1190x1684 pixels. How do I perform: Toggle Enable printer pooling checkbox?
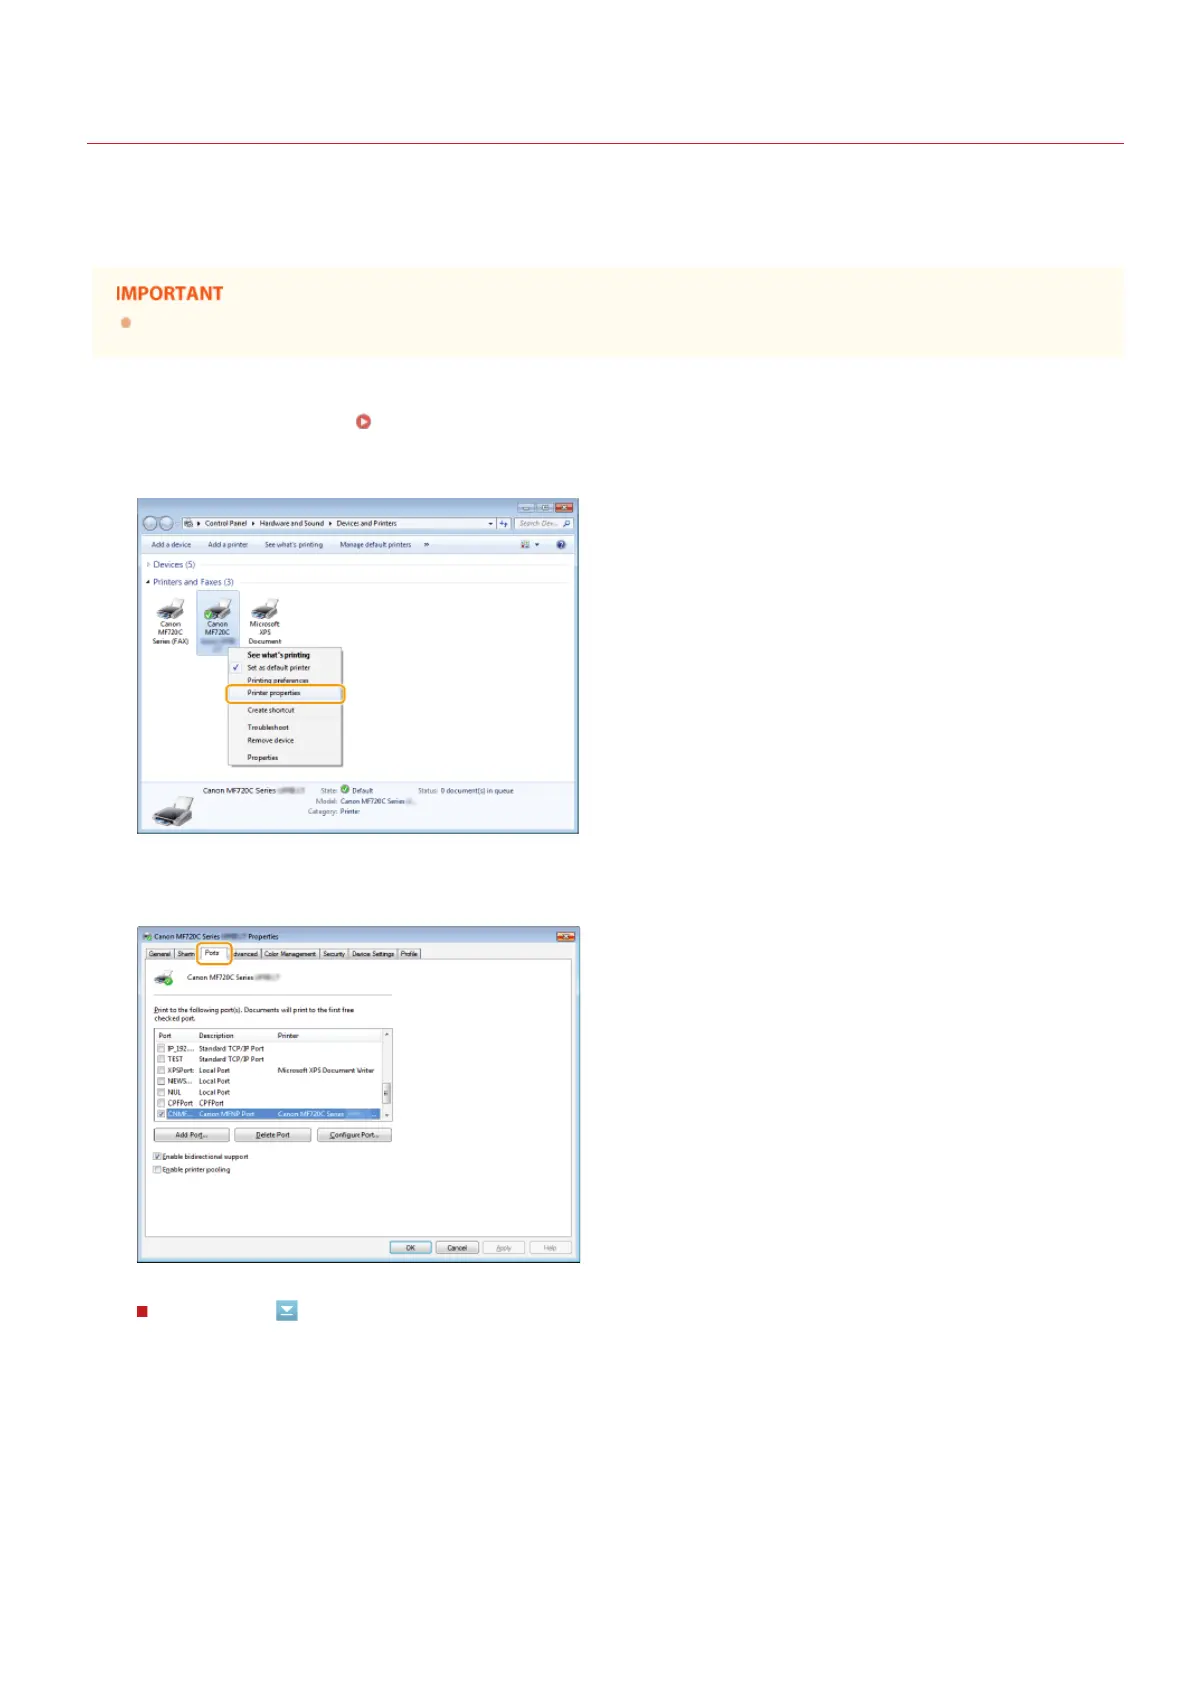157,1170
